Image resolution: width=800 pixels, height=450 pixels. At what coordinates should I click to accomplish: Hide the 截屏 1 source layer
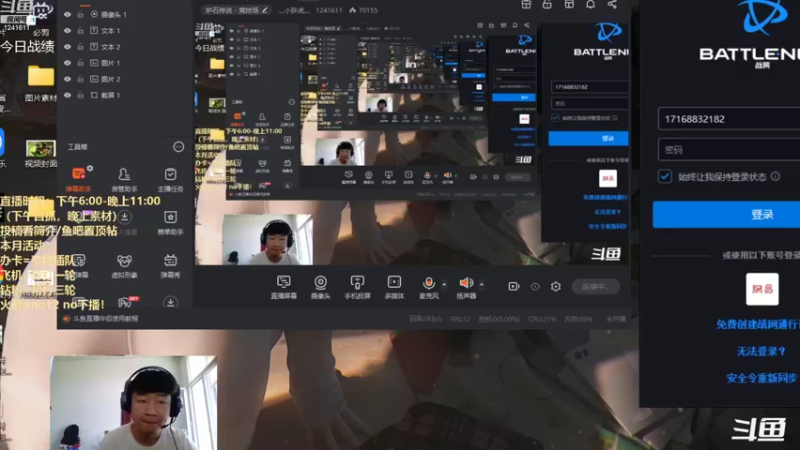pos(67,95)
